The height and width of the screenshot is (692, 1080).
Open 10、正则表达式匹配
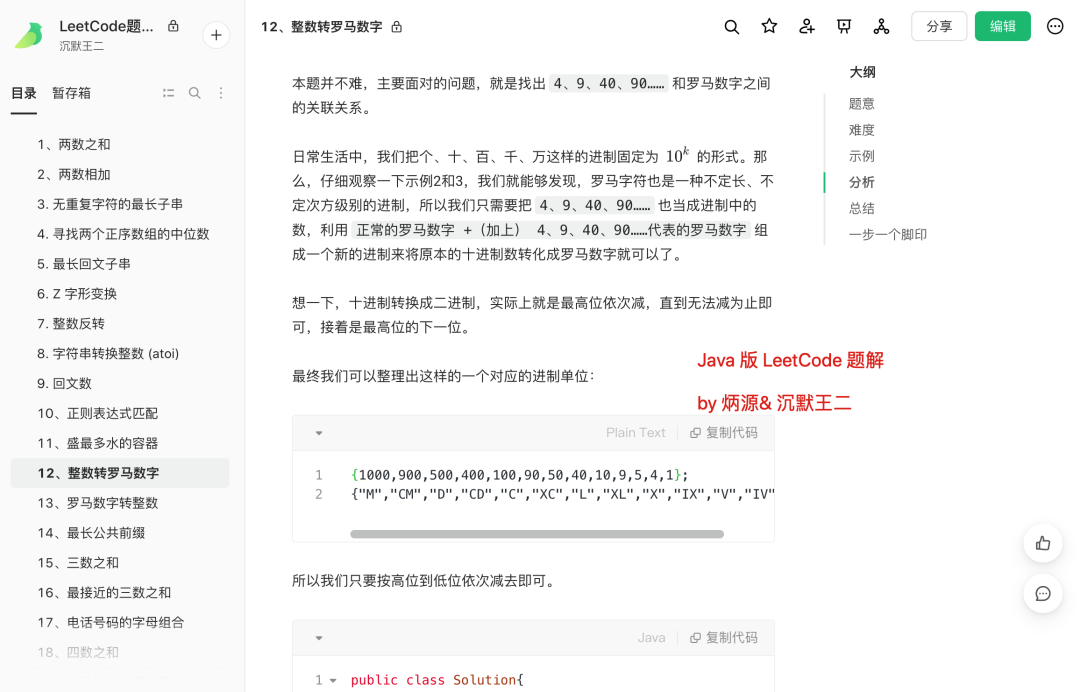click(x=120, y=413)
